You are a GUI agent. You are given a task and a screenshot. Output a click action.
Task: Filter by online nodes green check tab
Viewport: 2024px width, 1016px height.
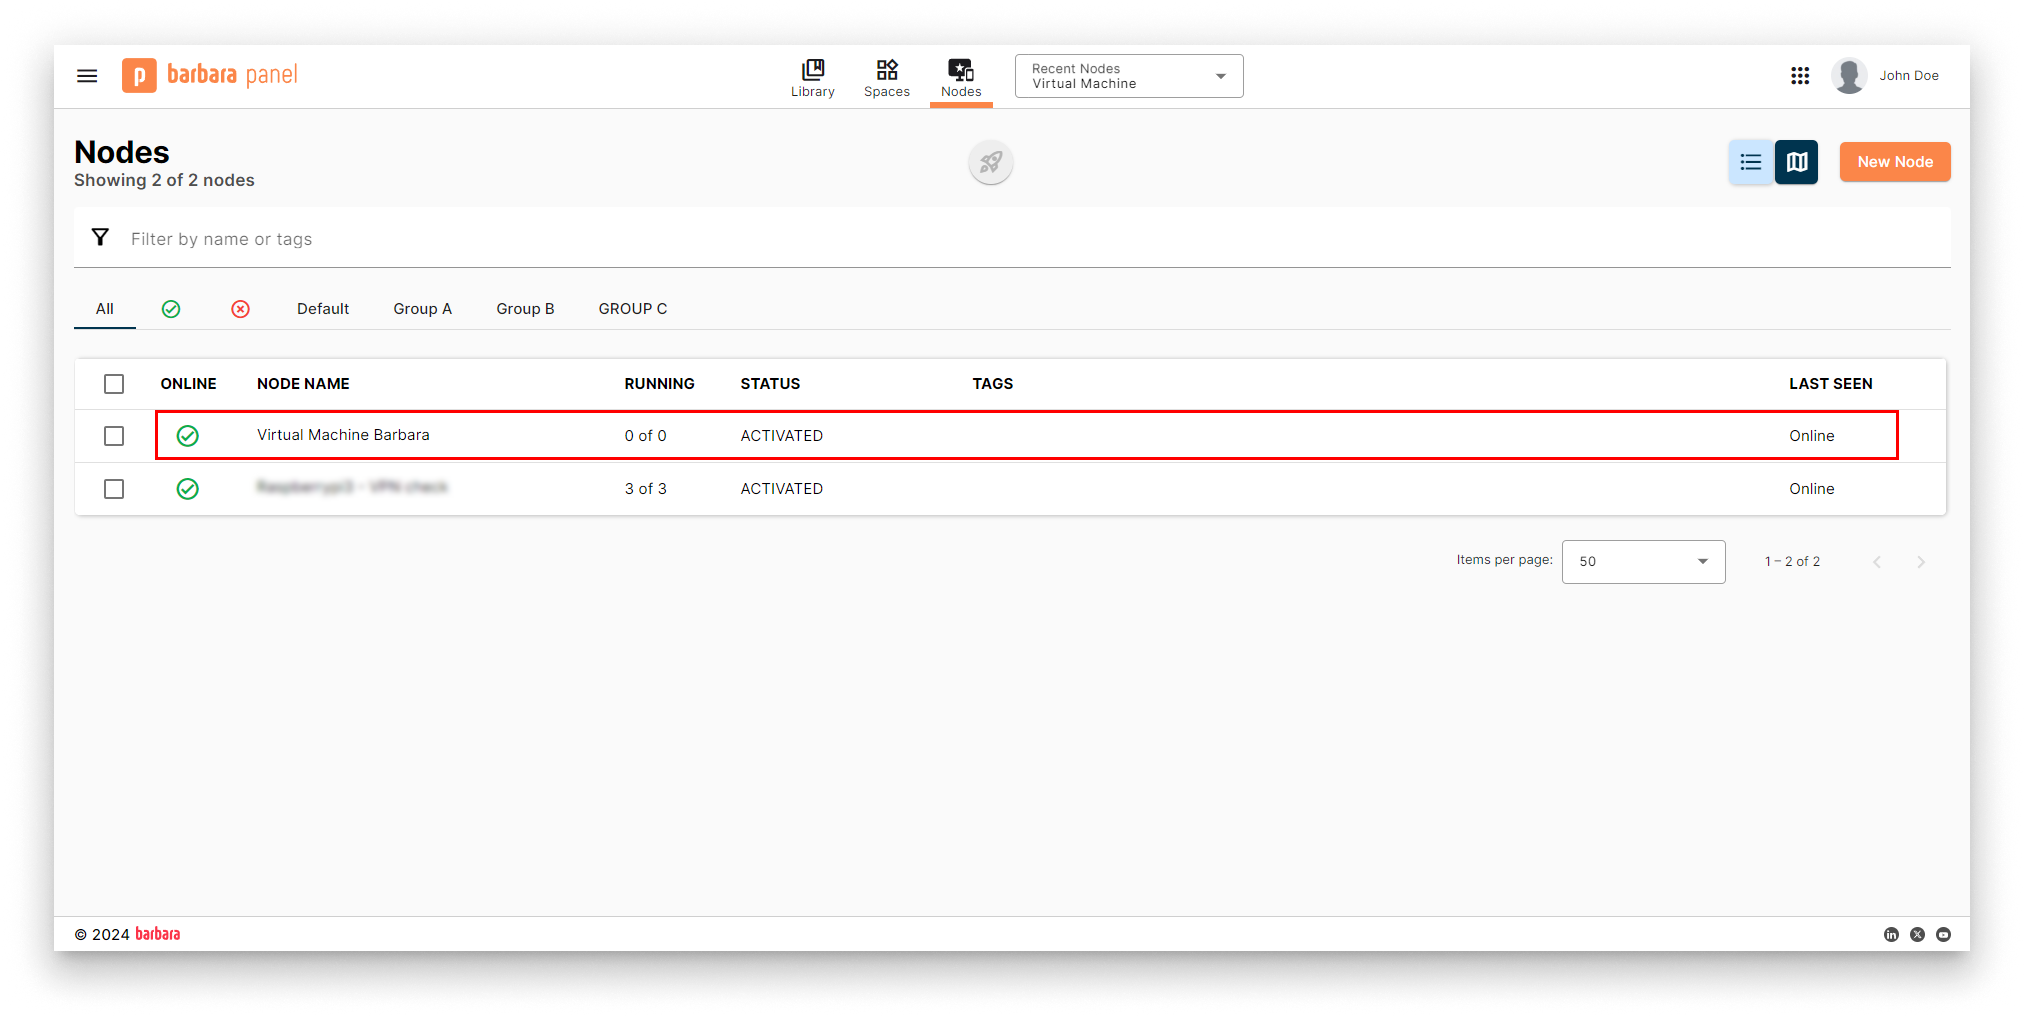tap(171, 309)
